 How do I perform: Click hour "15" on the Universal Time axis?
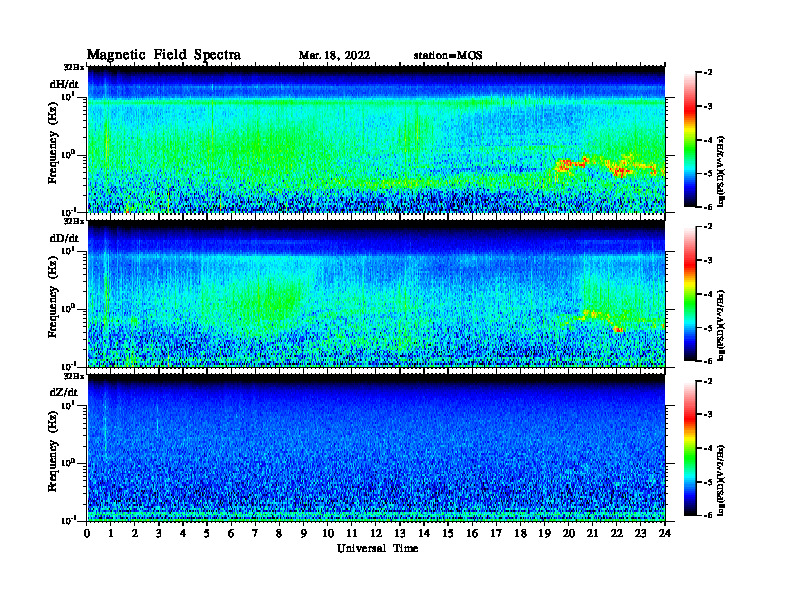tap(448, 534)
